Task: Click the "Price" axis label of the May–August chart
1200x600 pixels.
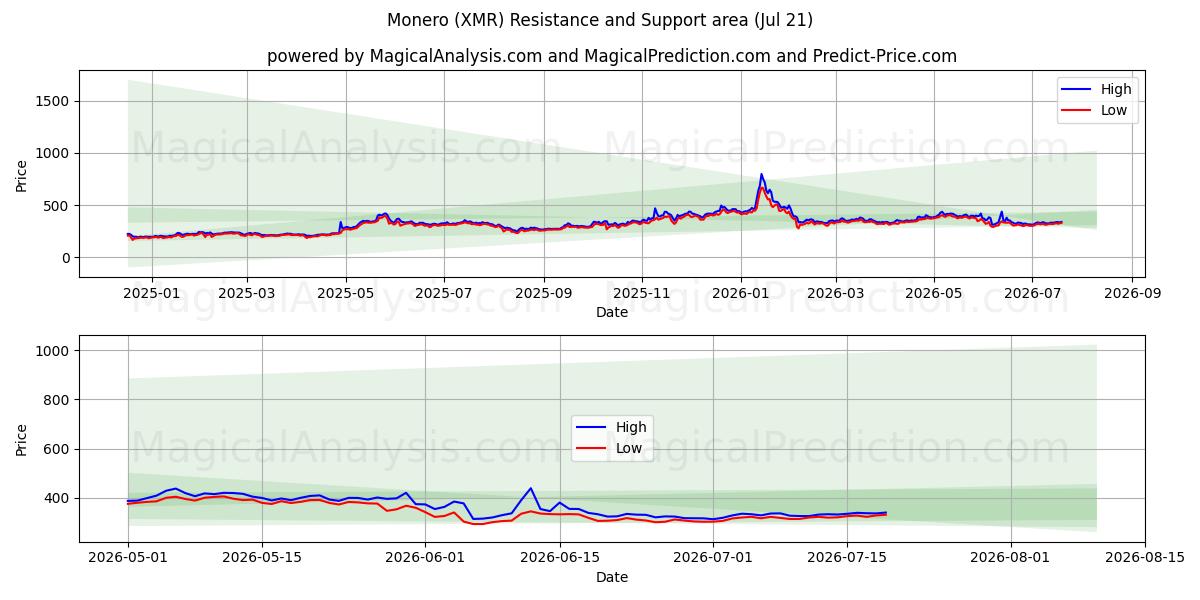Action: (22, 439)
